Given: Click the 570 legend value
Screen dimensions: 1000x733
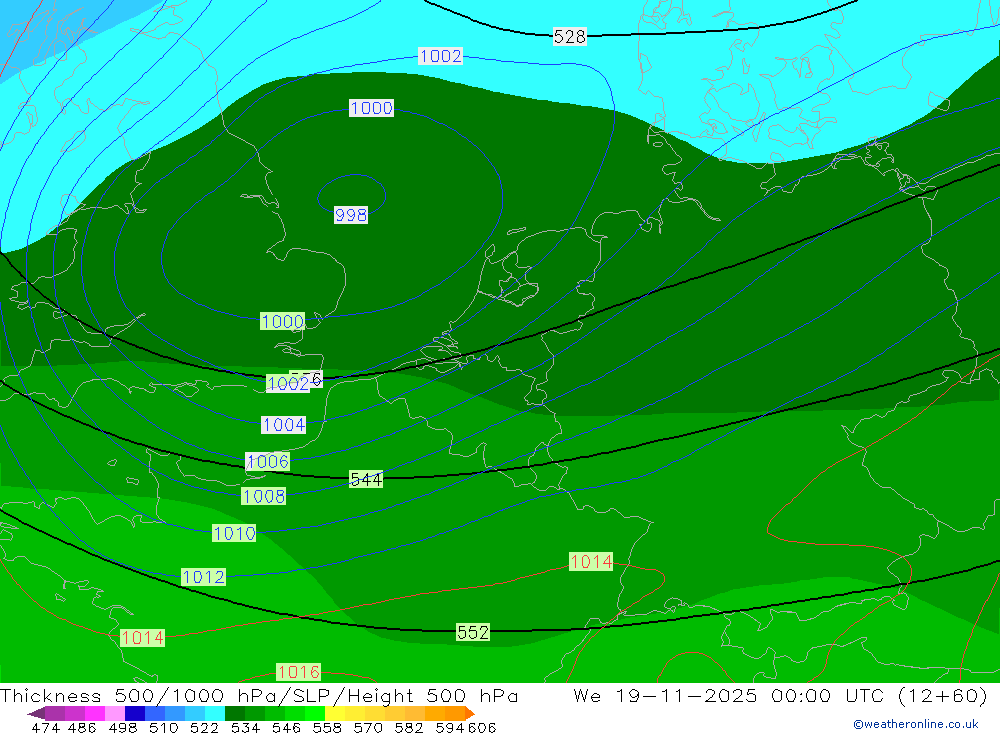Looking at the screenshot, I should click(x=368, y=727).
